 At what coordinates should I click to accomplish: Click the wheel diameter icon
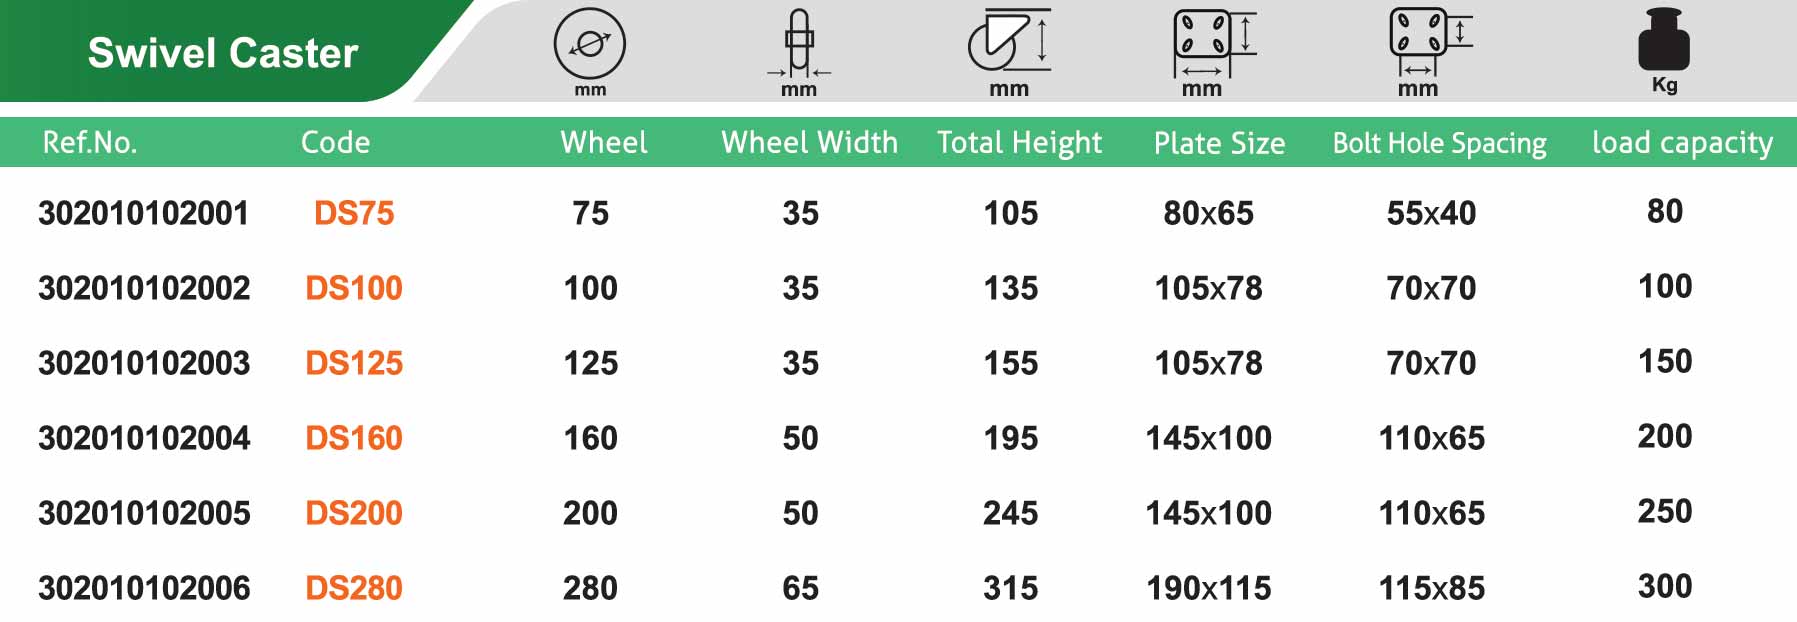(x=590, y=44)
